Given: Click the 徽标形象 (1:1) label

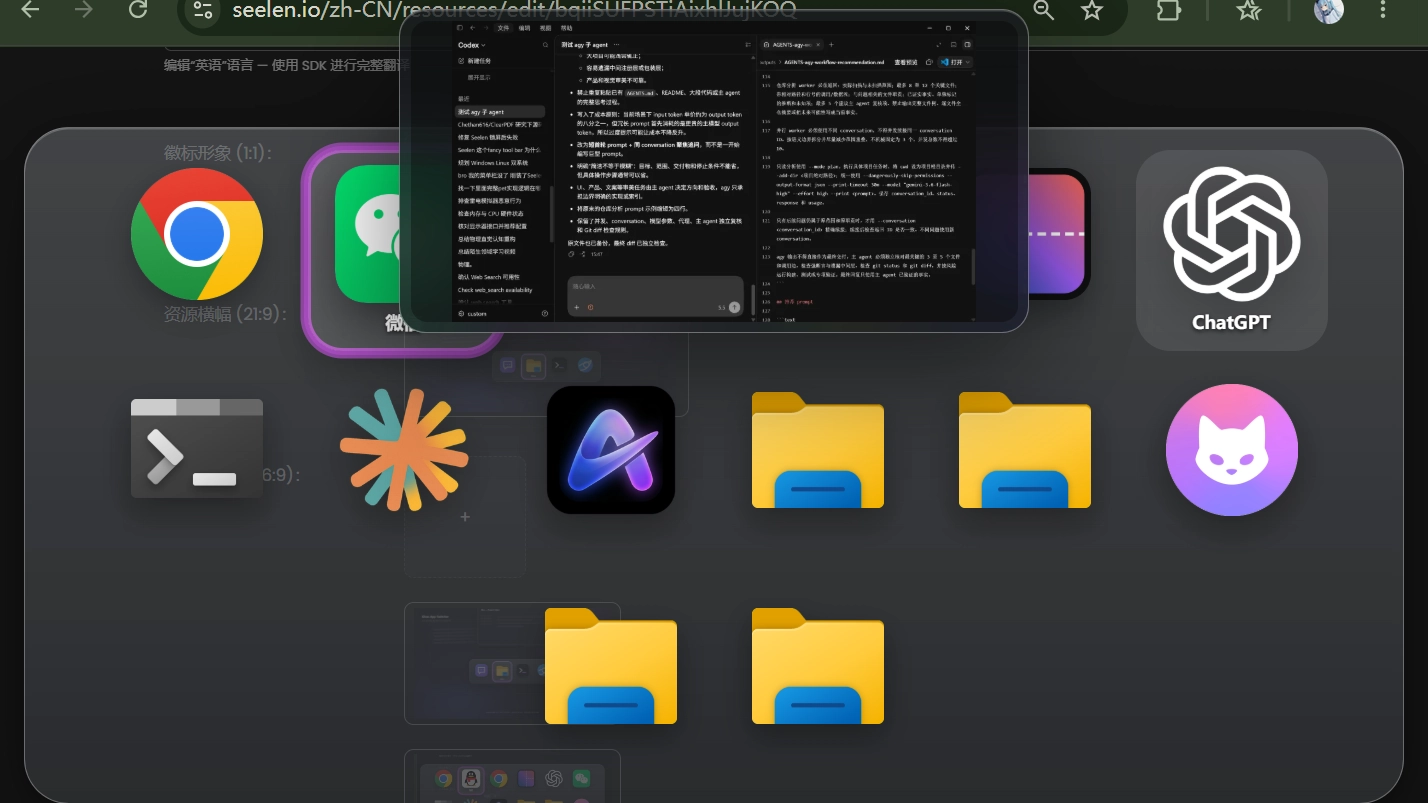Looking at the screenshot, I should [x=218, y=153].
